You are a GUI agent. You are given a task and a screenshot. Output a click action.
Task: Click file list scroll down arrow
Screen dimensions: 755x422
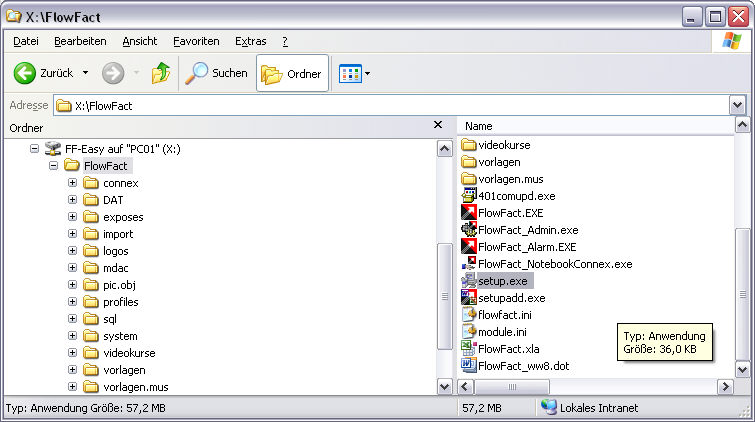point(742,370)
